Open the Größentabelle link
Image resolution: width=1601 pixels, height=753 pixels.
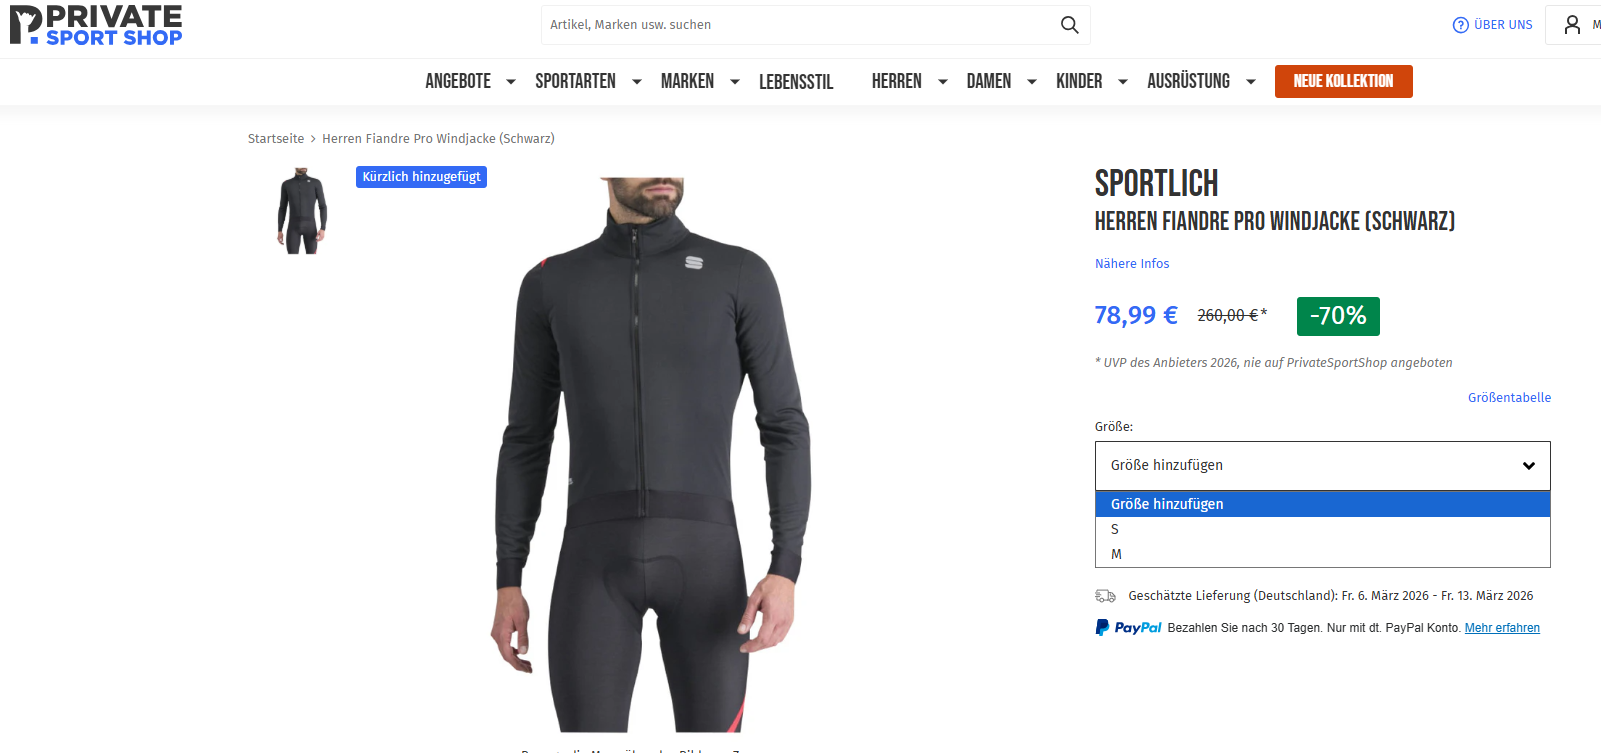point(1509,397)
